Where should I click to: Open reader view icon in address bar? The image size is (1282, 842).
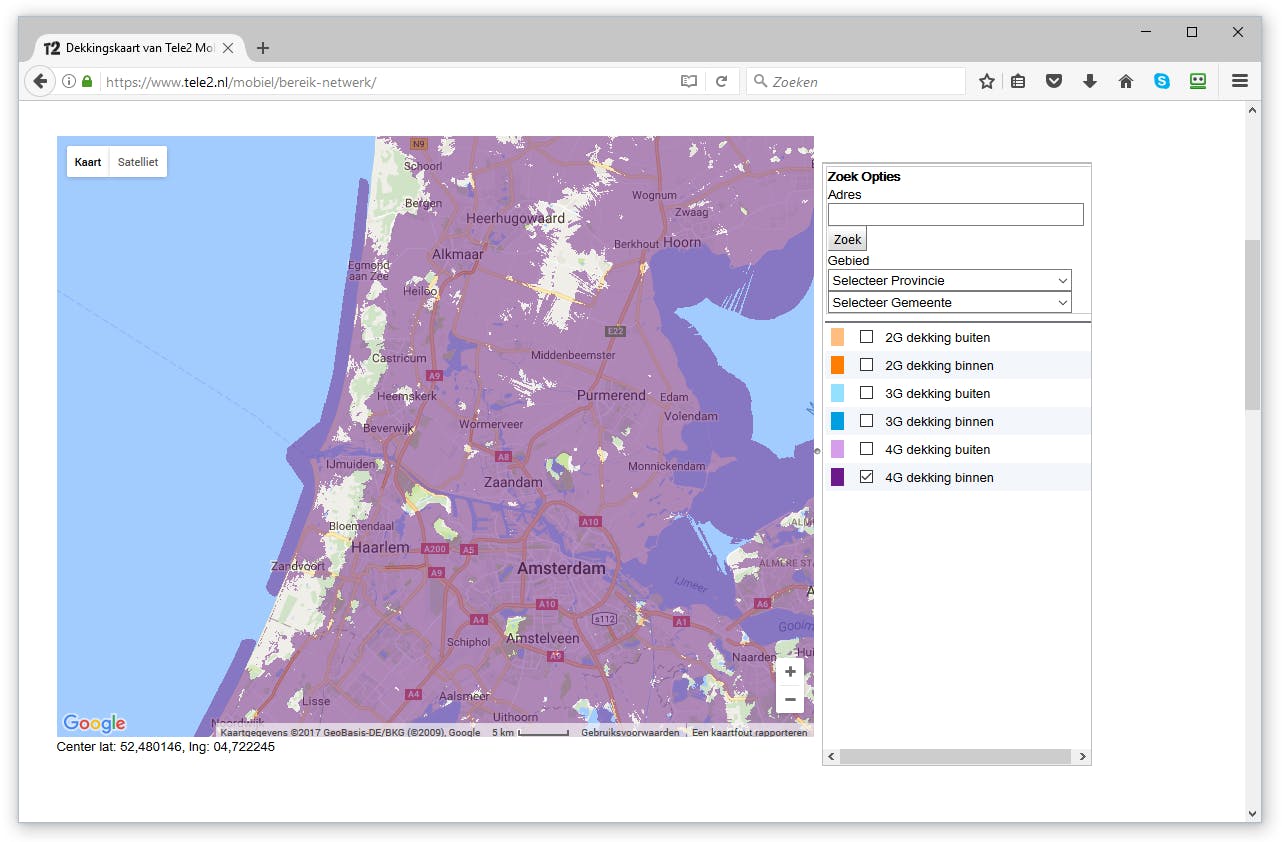(x=689, y=82)
